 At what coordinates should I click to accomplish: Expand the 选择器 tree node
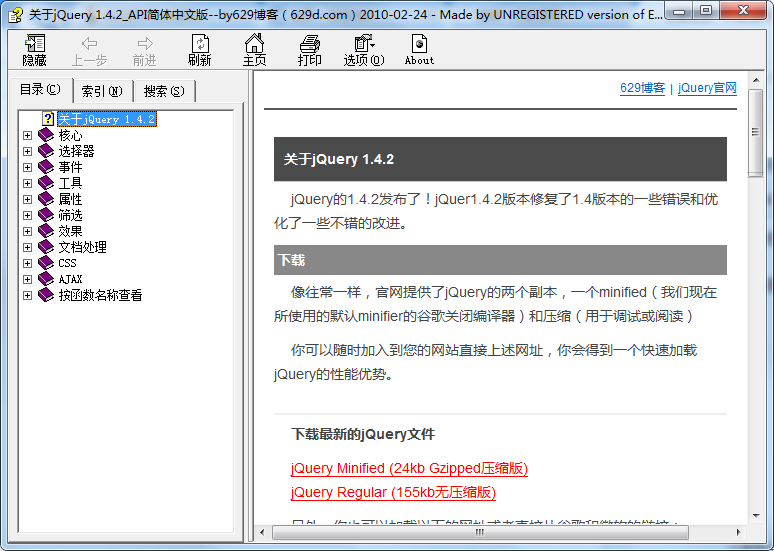click(x=27, y=151)
